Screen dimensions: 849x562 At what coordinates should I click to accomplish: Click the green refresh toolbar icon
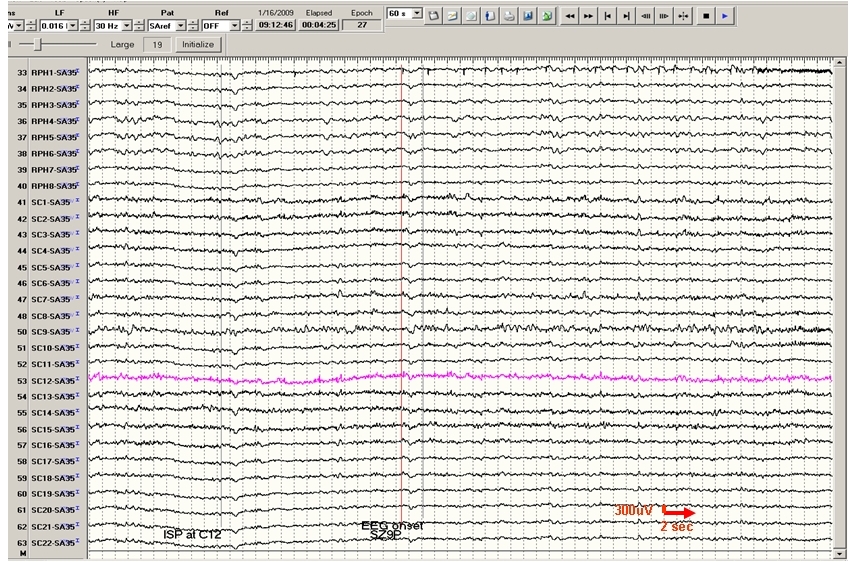546,18
